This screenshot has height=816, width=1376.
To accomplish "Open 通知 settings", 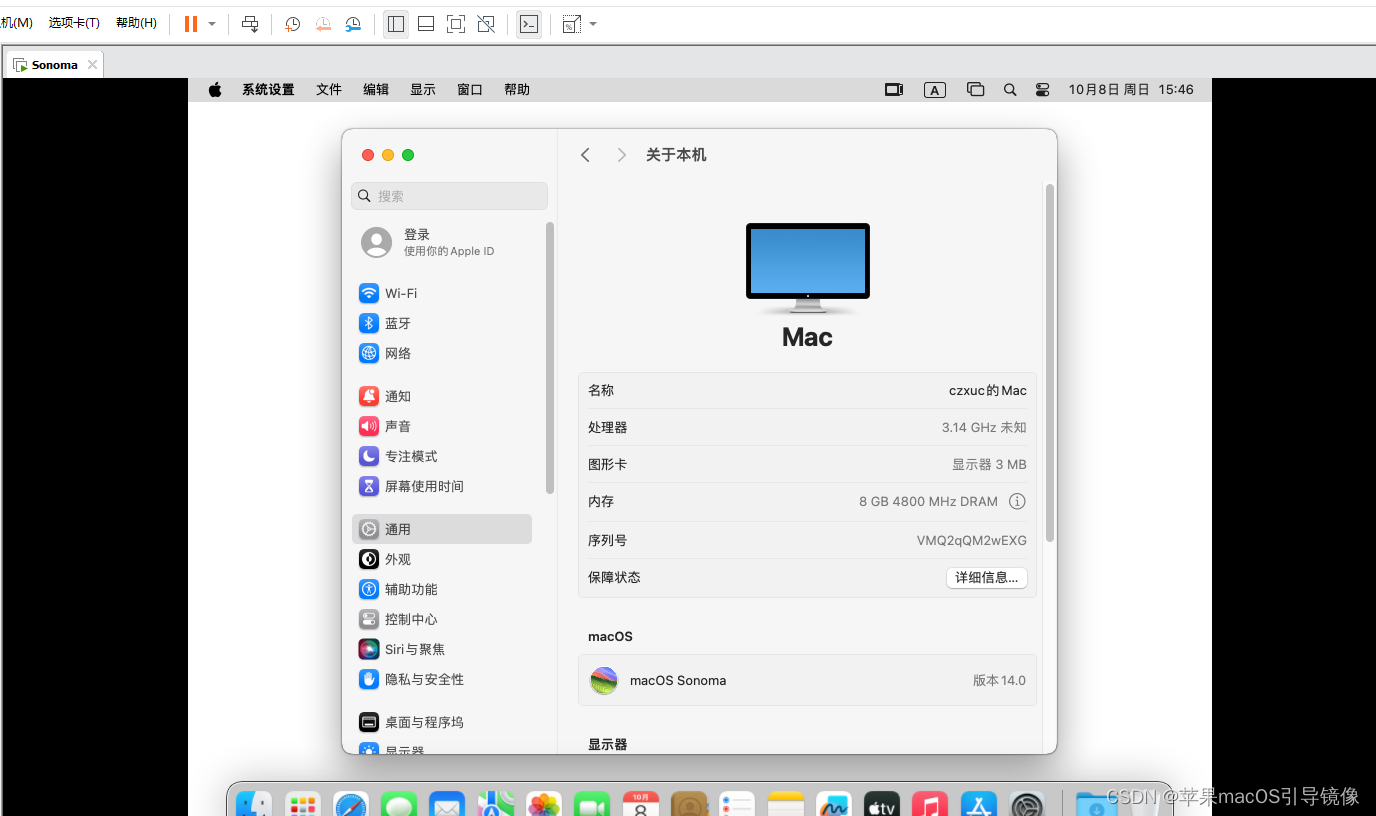I will pyautogui.click(x=442, y=396).
